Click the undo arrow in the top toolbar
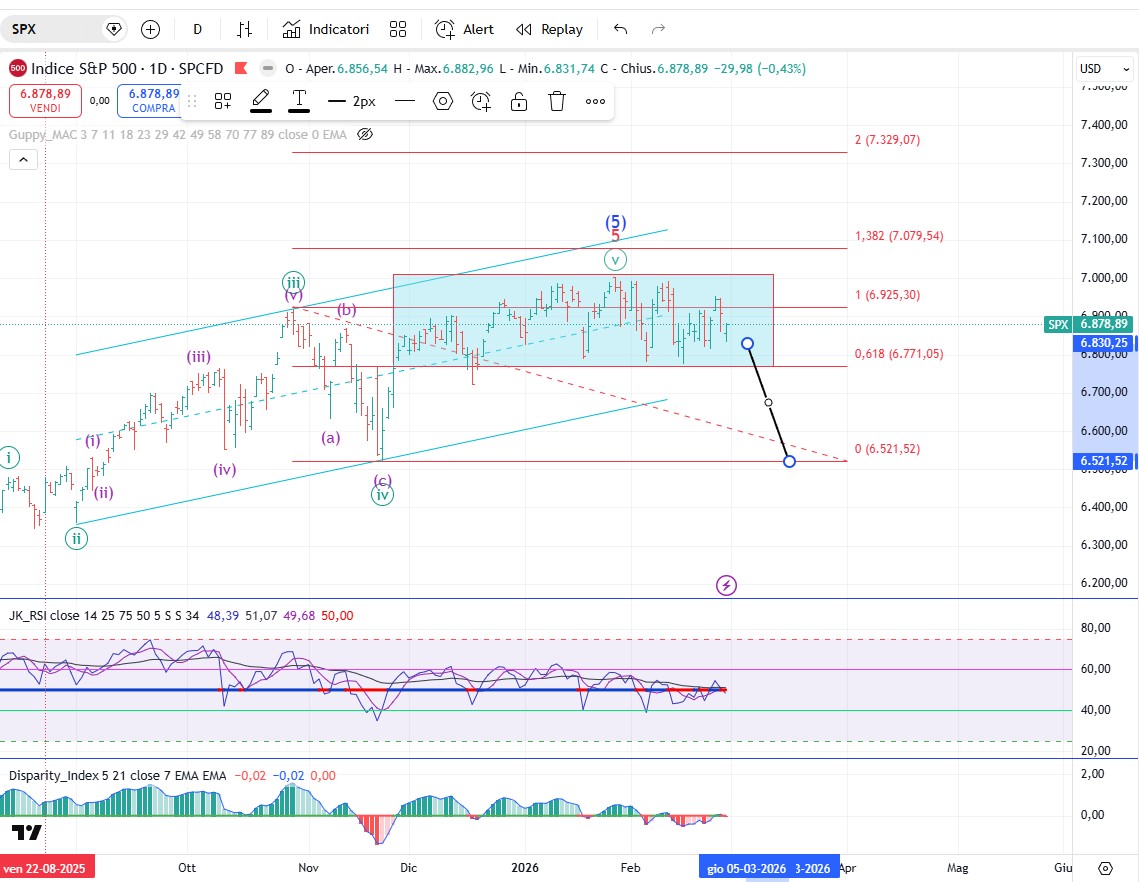Image resolution: width=1139 pixels, height=882 pixels. [x=621, y=29]
